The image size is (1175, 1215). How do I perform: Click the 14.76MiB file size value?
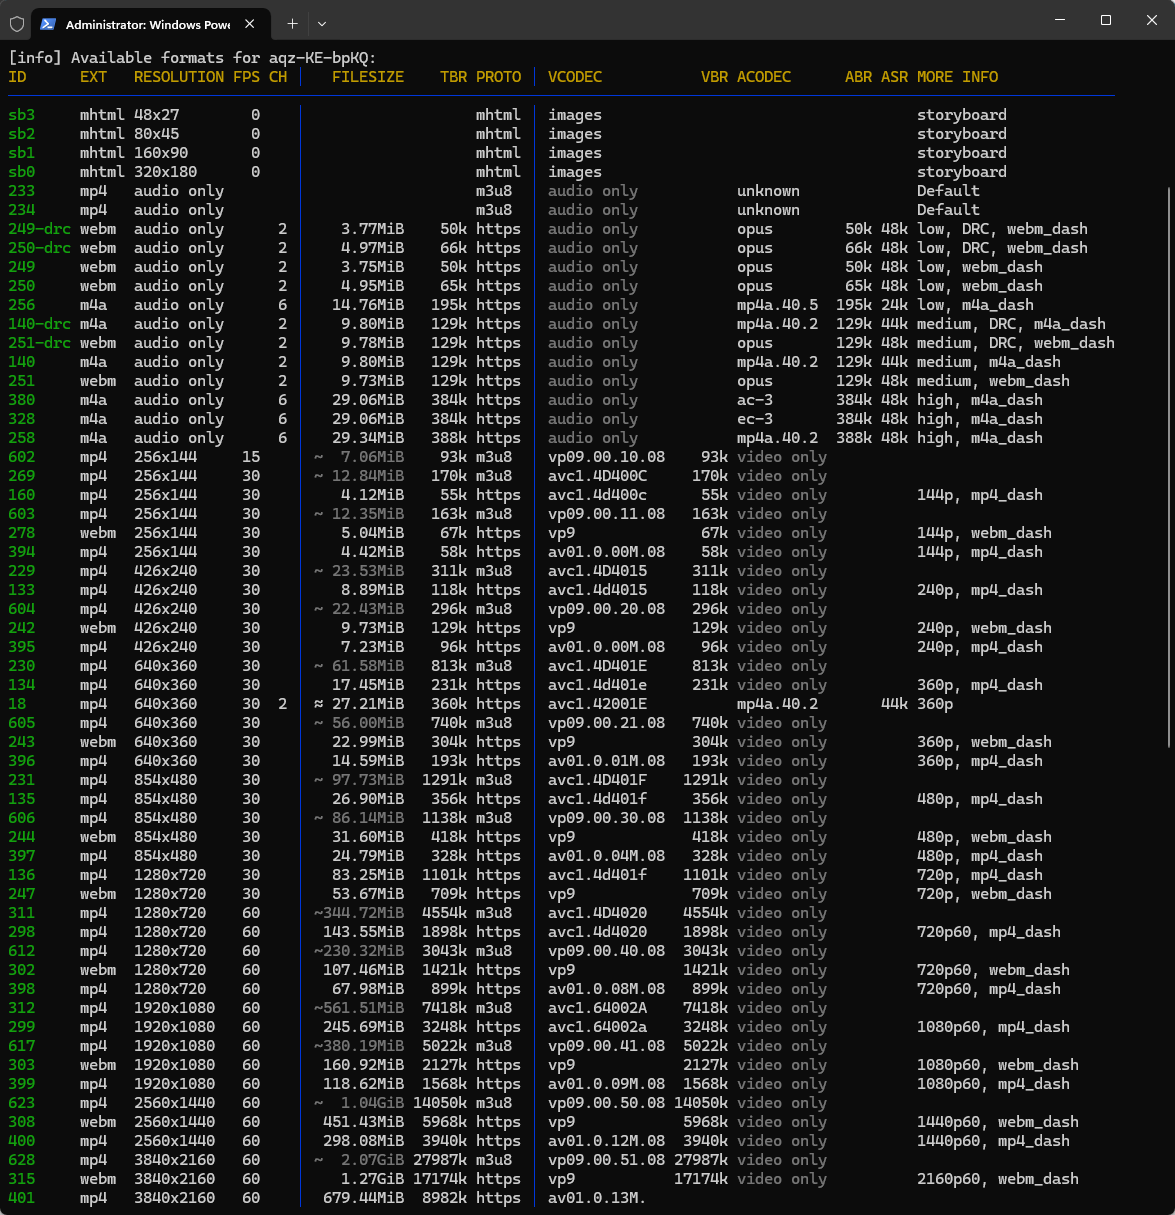[x=368, y=305]
